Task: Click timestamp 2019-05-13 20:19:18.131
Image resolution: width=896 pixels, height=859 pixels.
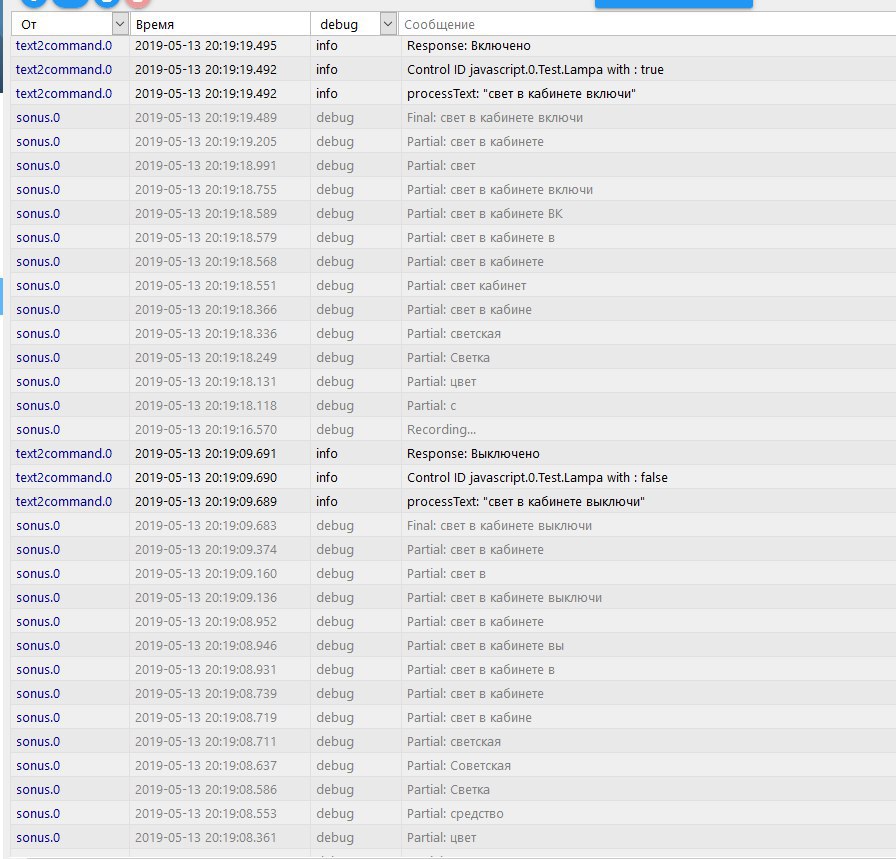Action: coord(206,382)
